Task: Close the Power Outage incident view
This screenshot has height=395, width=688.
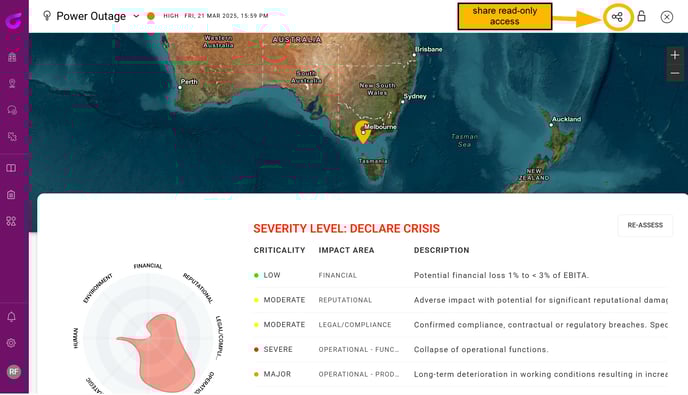Action: (x=666, y=17)
